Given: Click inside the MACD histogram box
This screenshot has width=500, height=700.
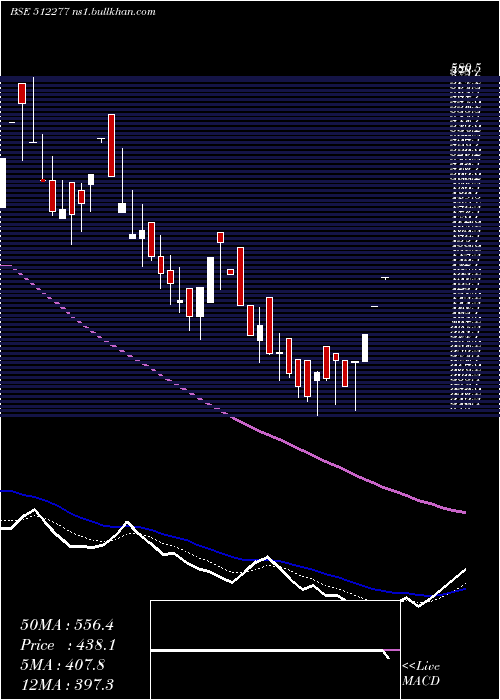Looking at the screenshot, I should pyautogui.click(x=275, y=650).
